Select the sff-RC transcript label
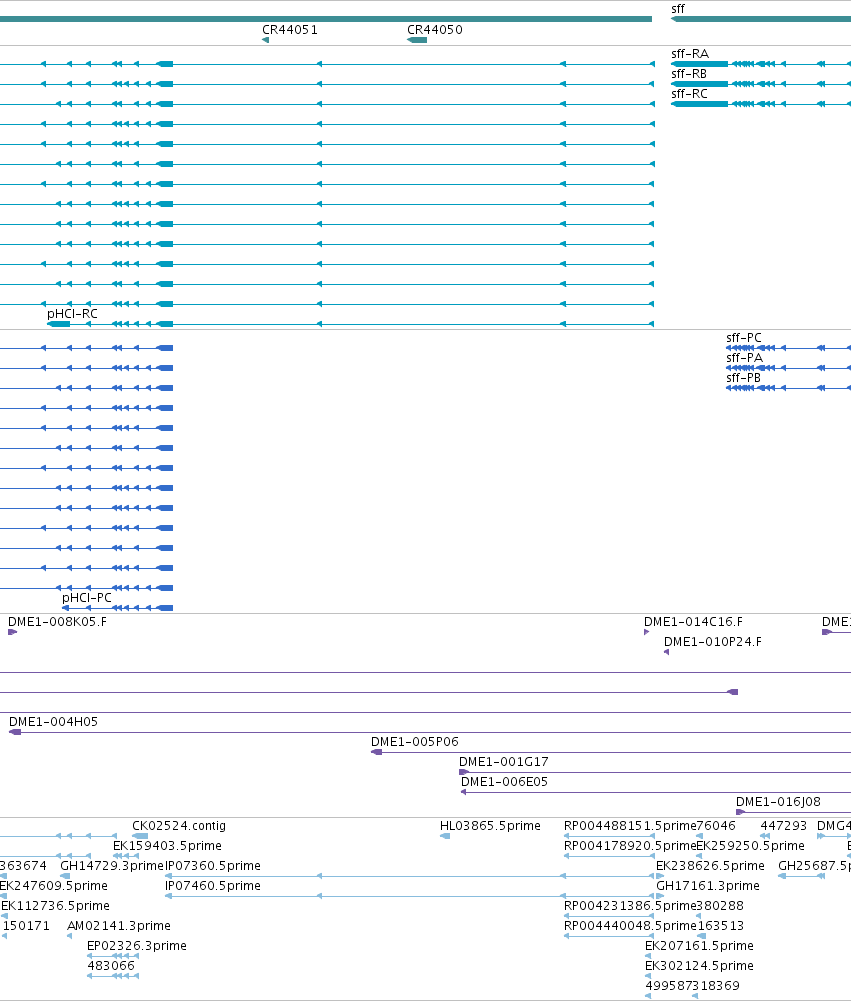851x1001 pixels. click(689, 94)
